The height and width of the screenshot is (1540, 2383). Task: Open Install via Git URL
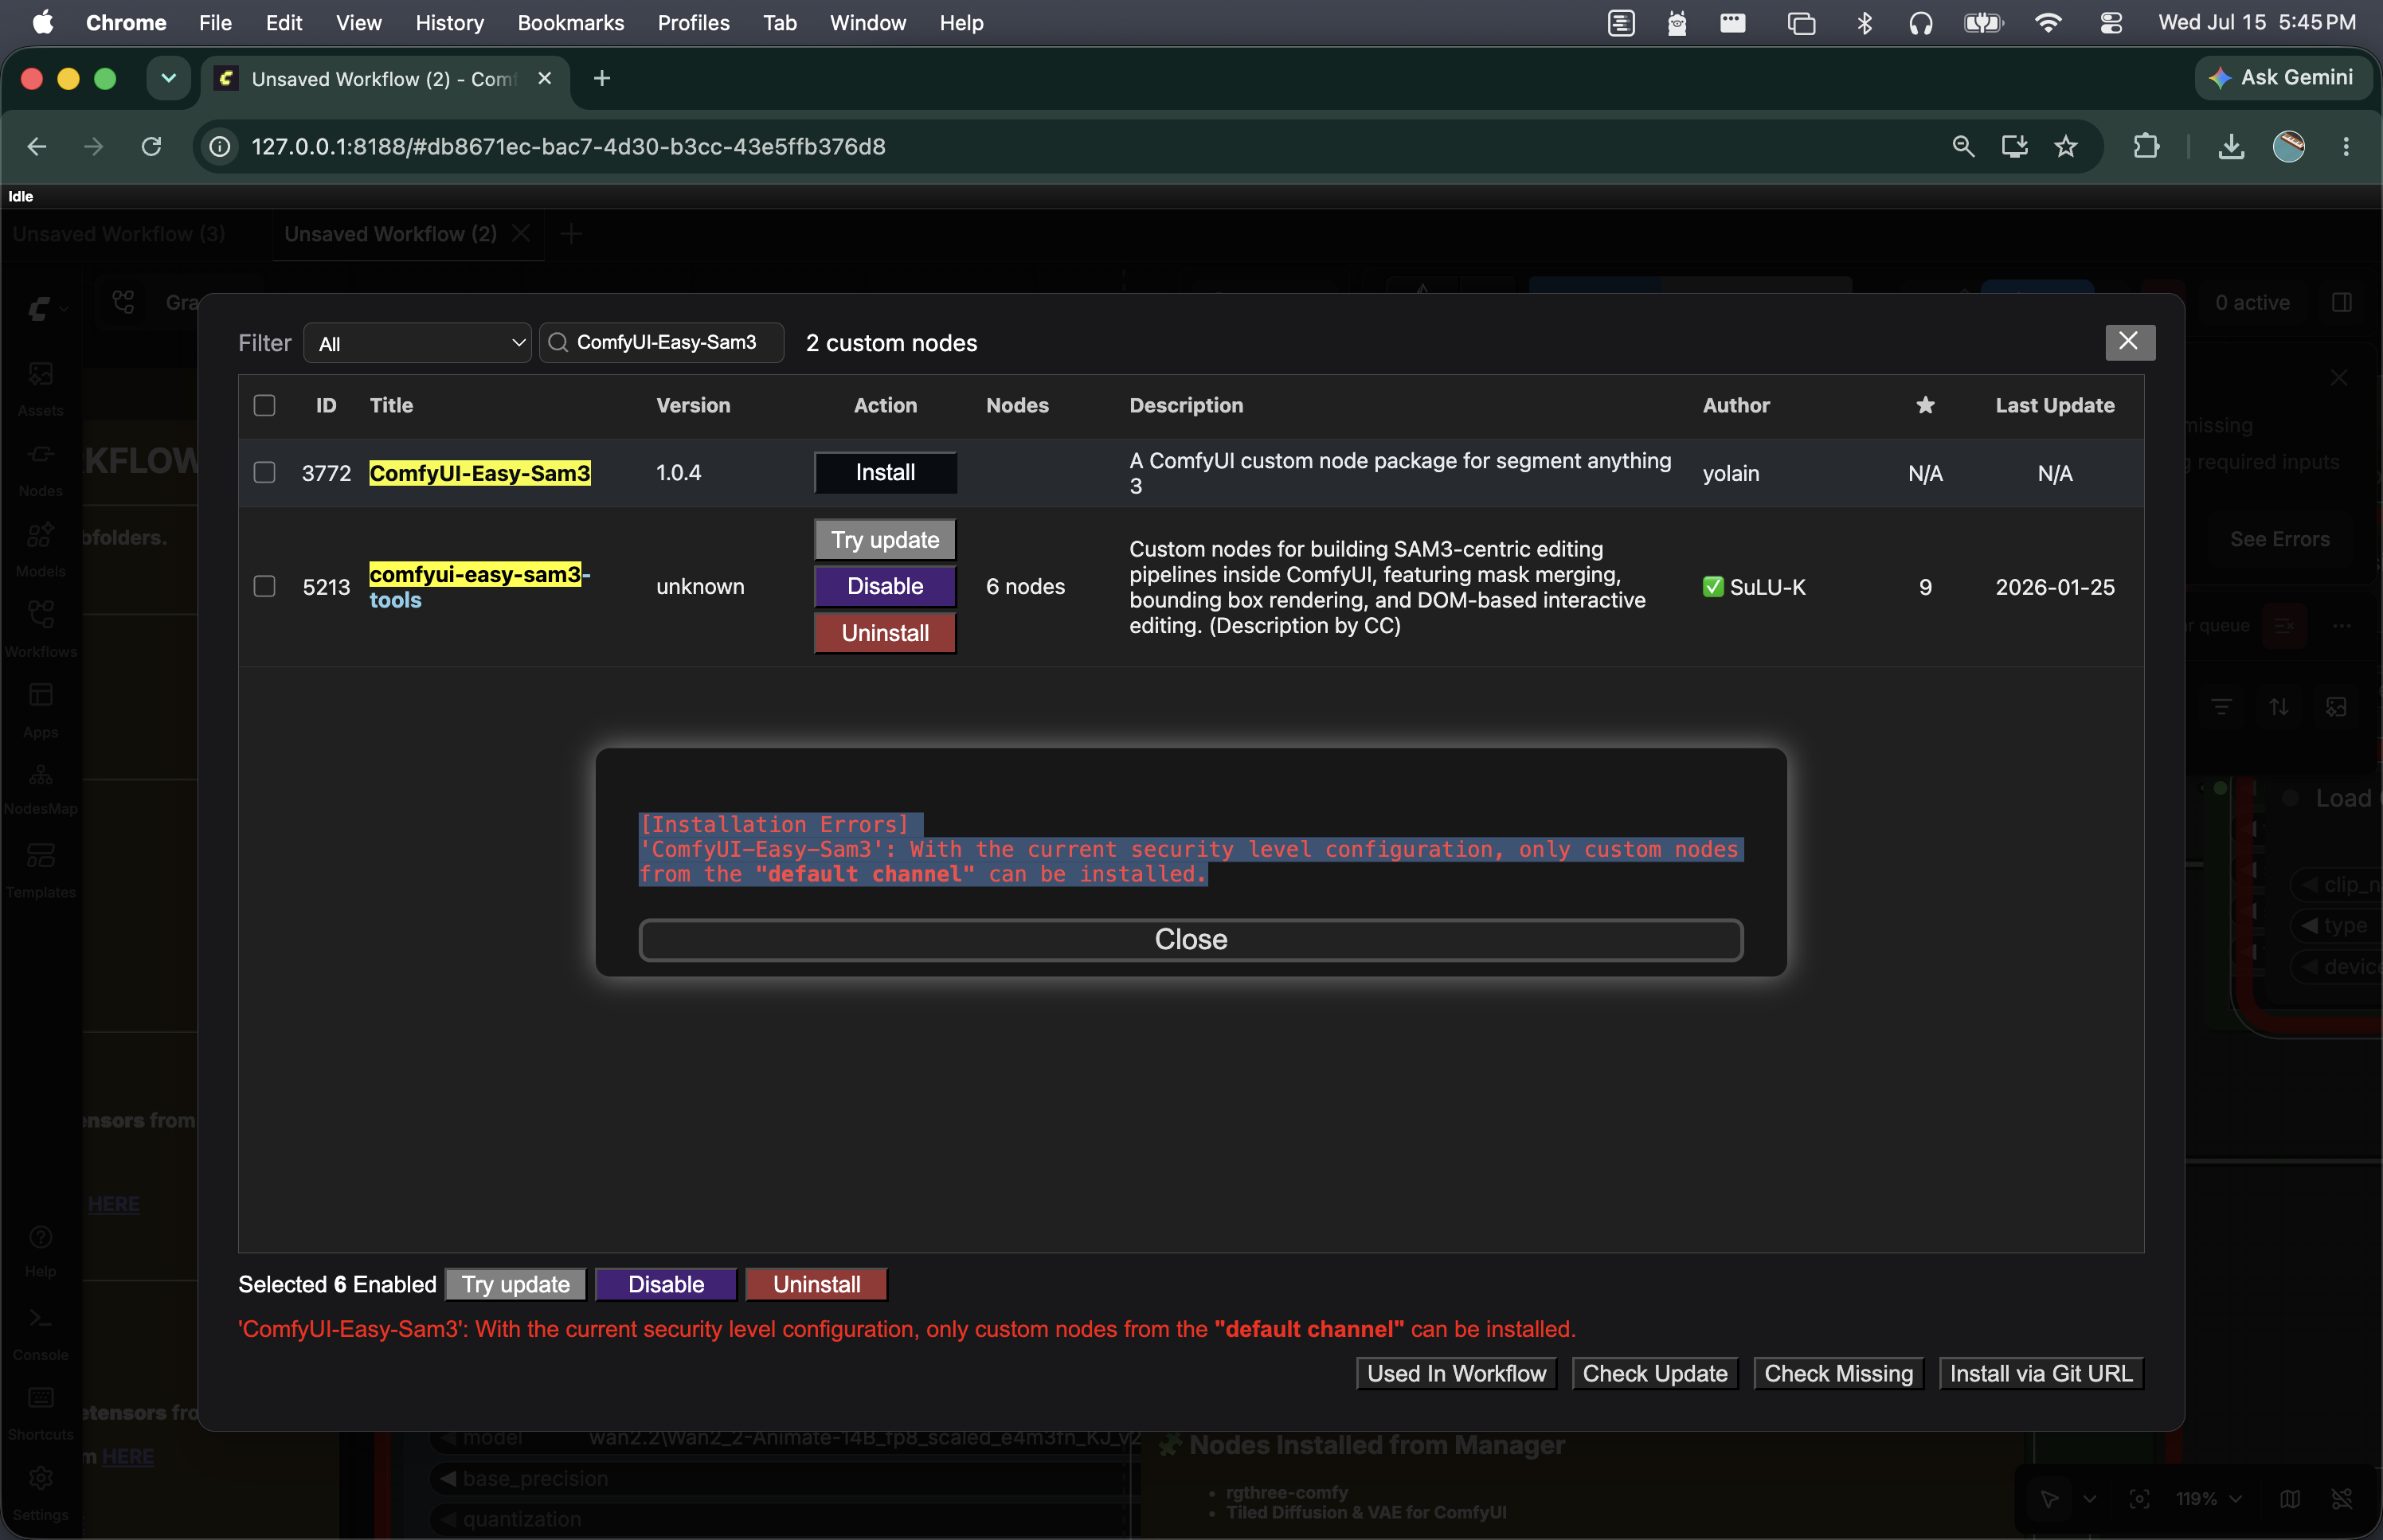[2041, 1373]
